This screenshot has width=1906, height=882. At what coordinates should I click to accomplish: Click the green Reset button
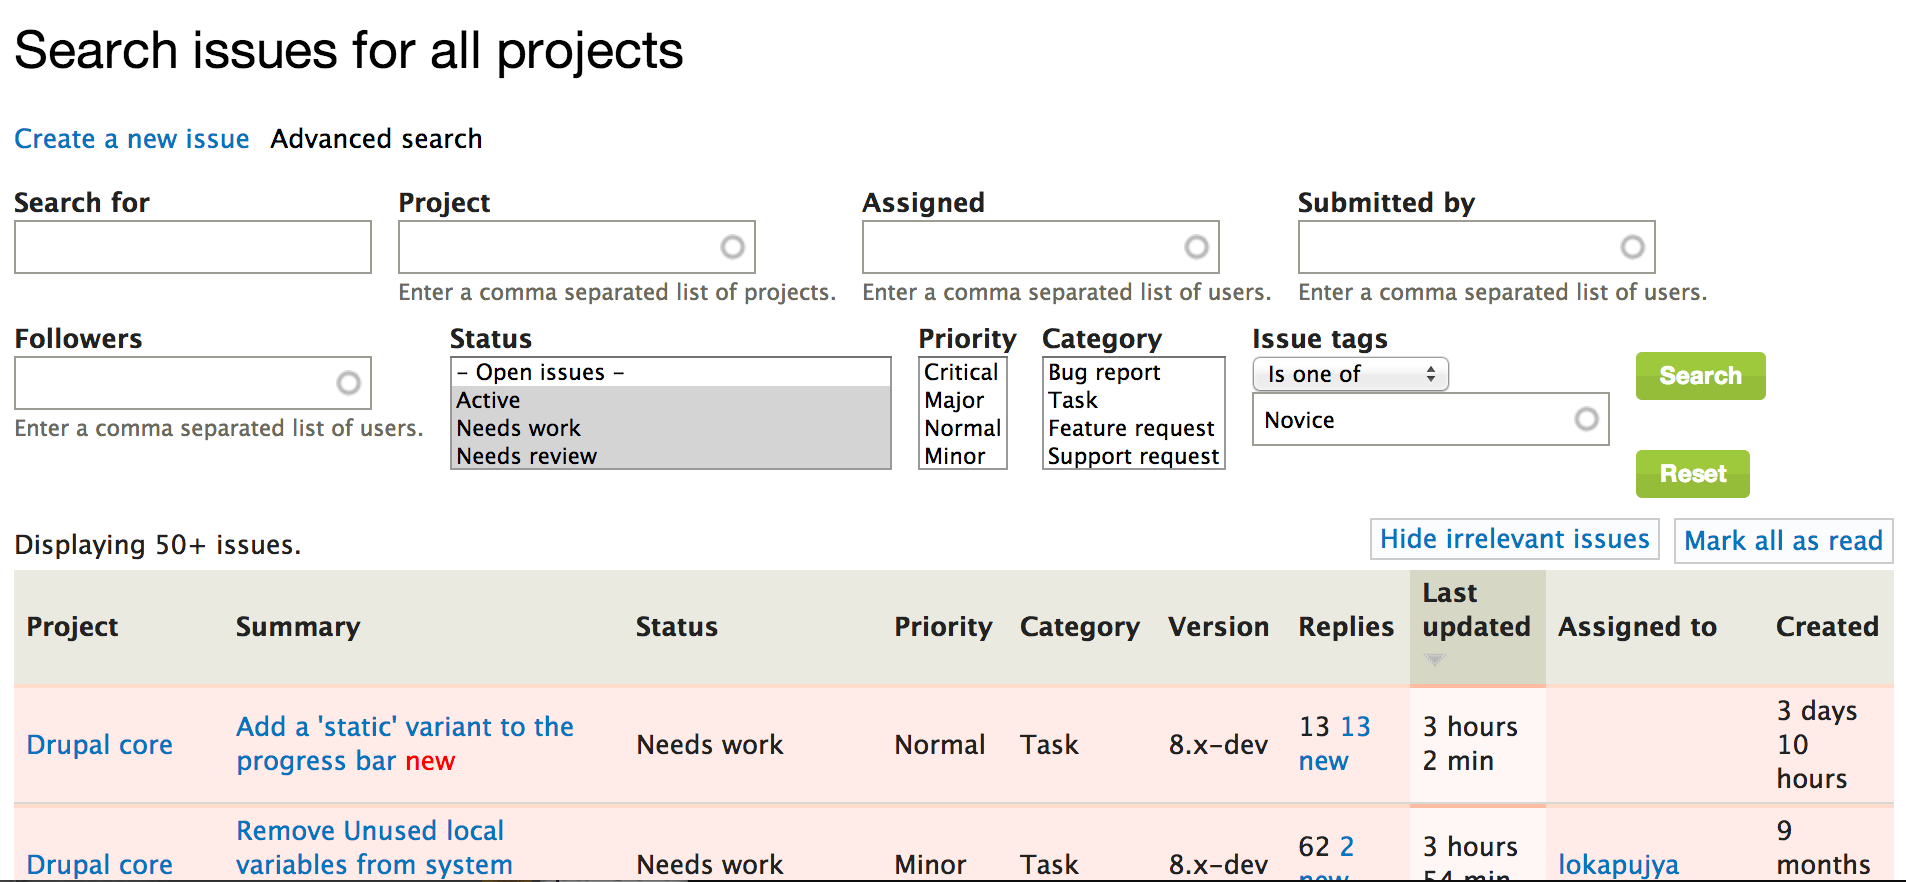point(1692,474)
